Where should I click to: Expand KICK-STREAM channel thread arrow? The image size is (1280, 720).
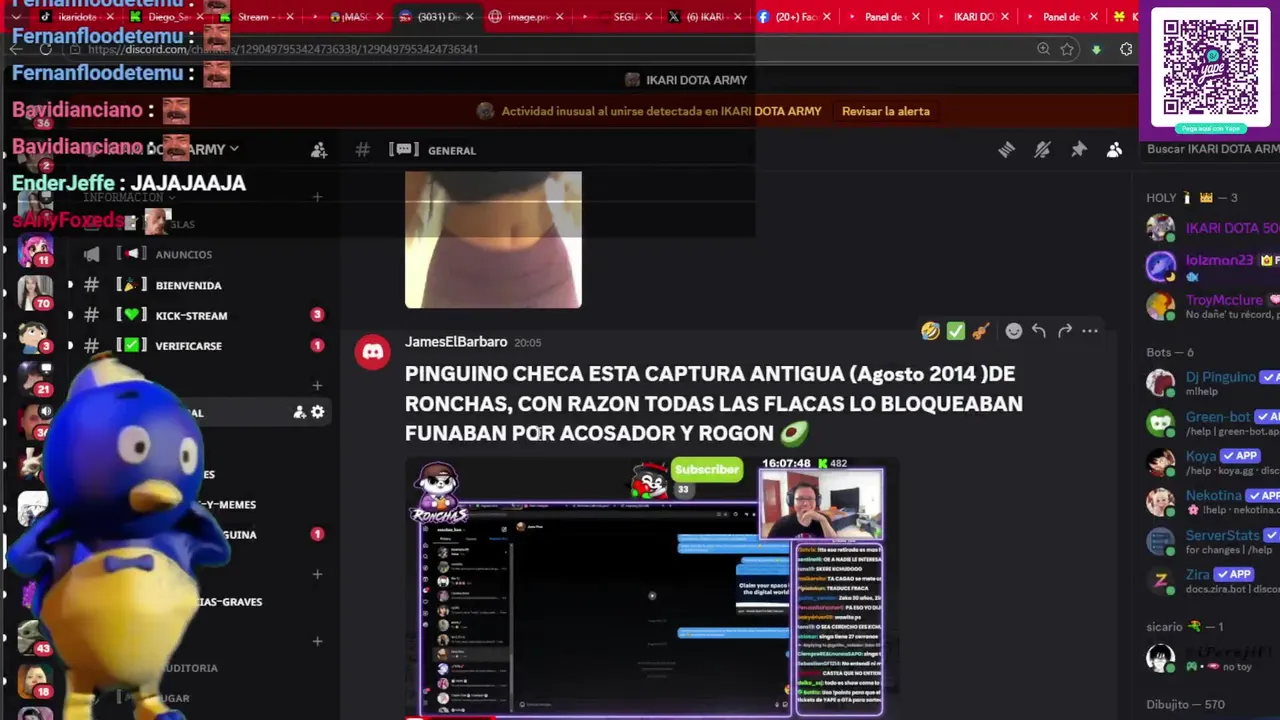pos(70,315)
